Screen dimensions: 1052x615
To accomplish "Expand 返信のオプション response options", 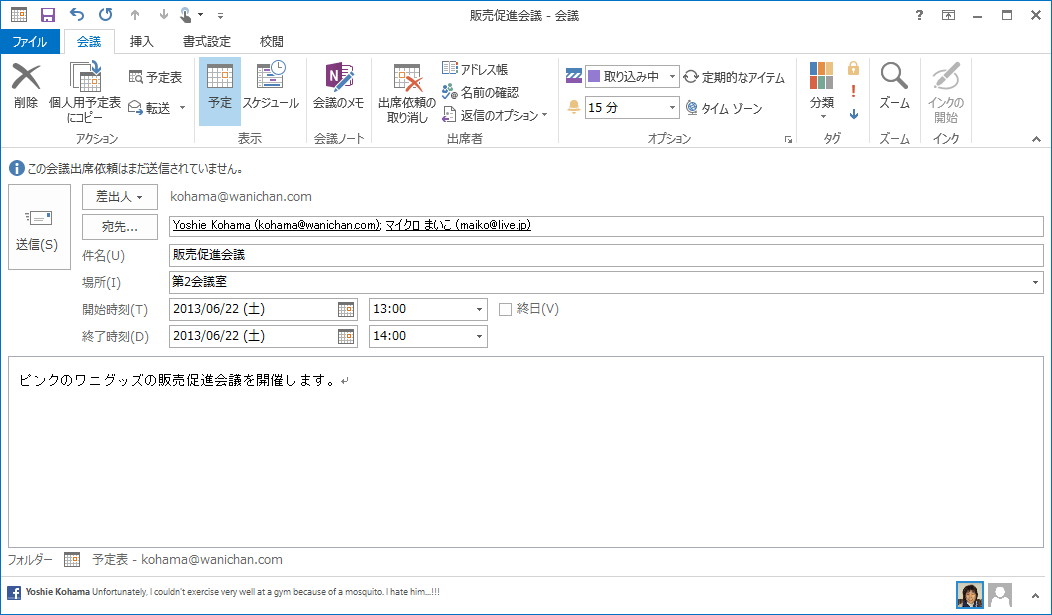I will click(494, 115).
